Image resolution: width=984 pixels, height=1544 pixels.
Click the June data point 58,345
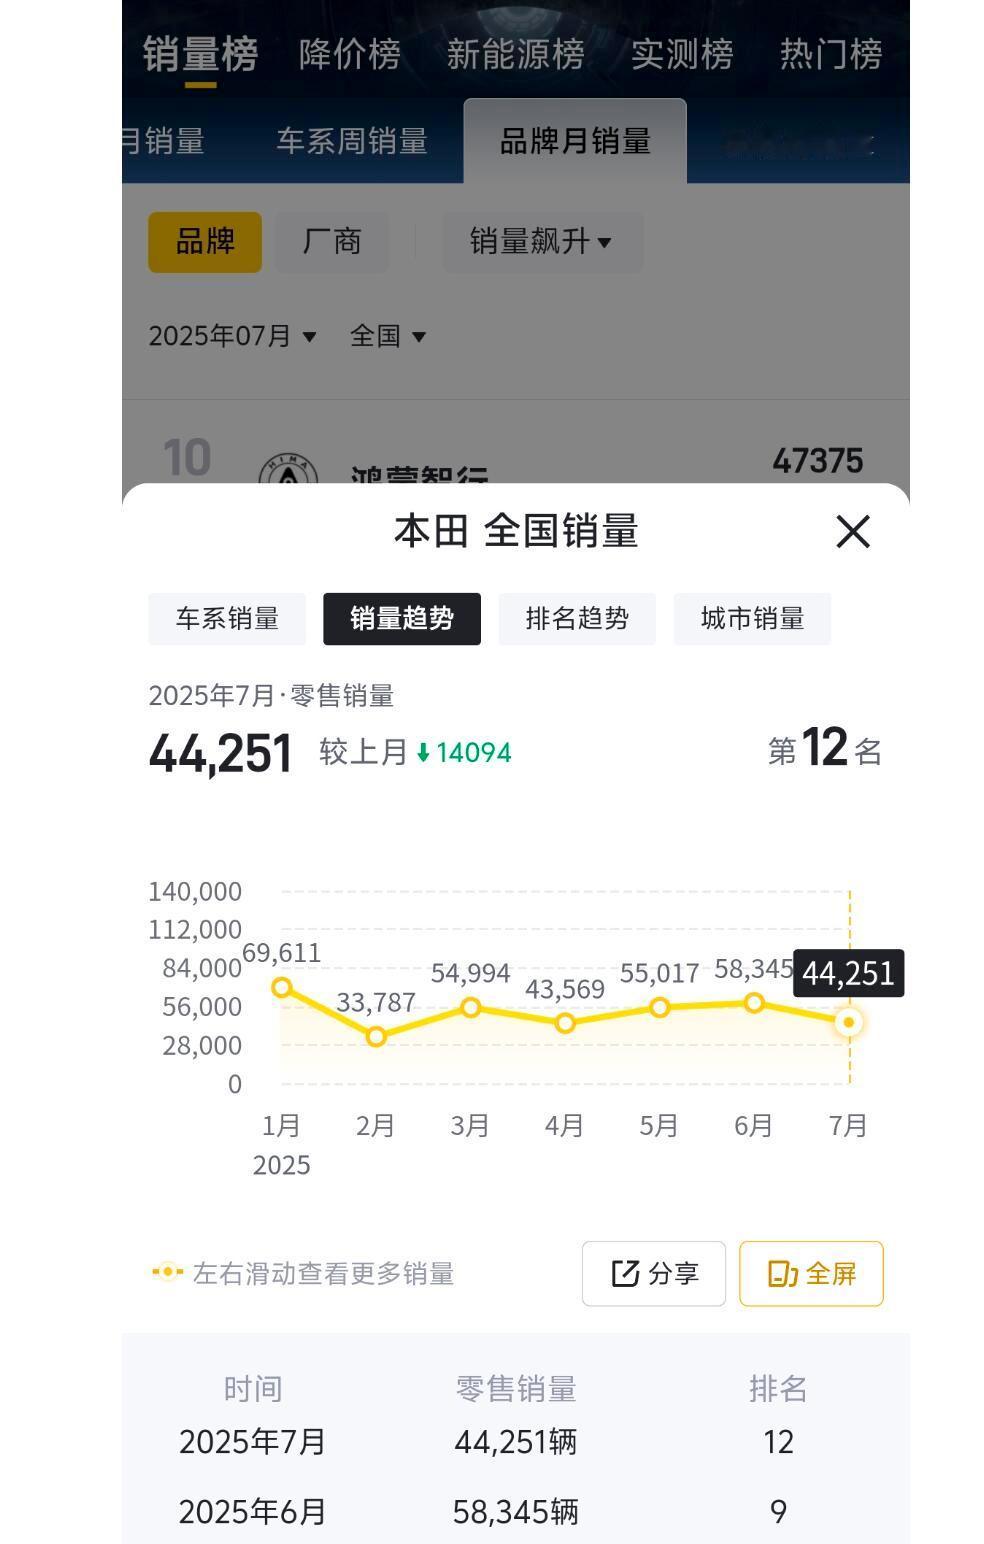[x=754, y=1003]
